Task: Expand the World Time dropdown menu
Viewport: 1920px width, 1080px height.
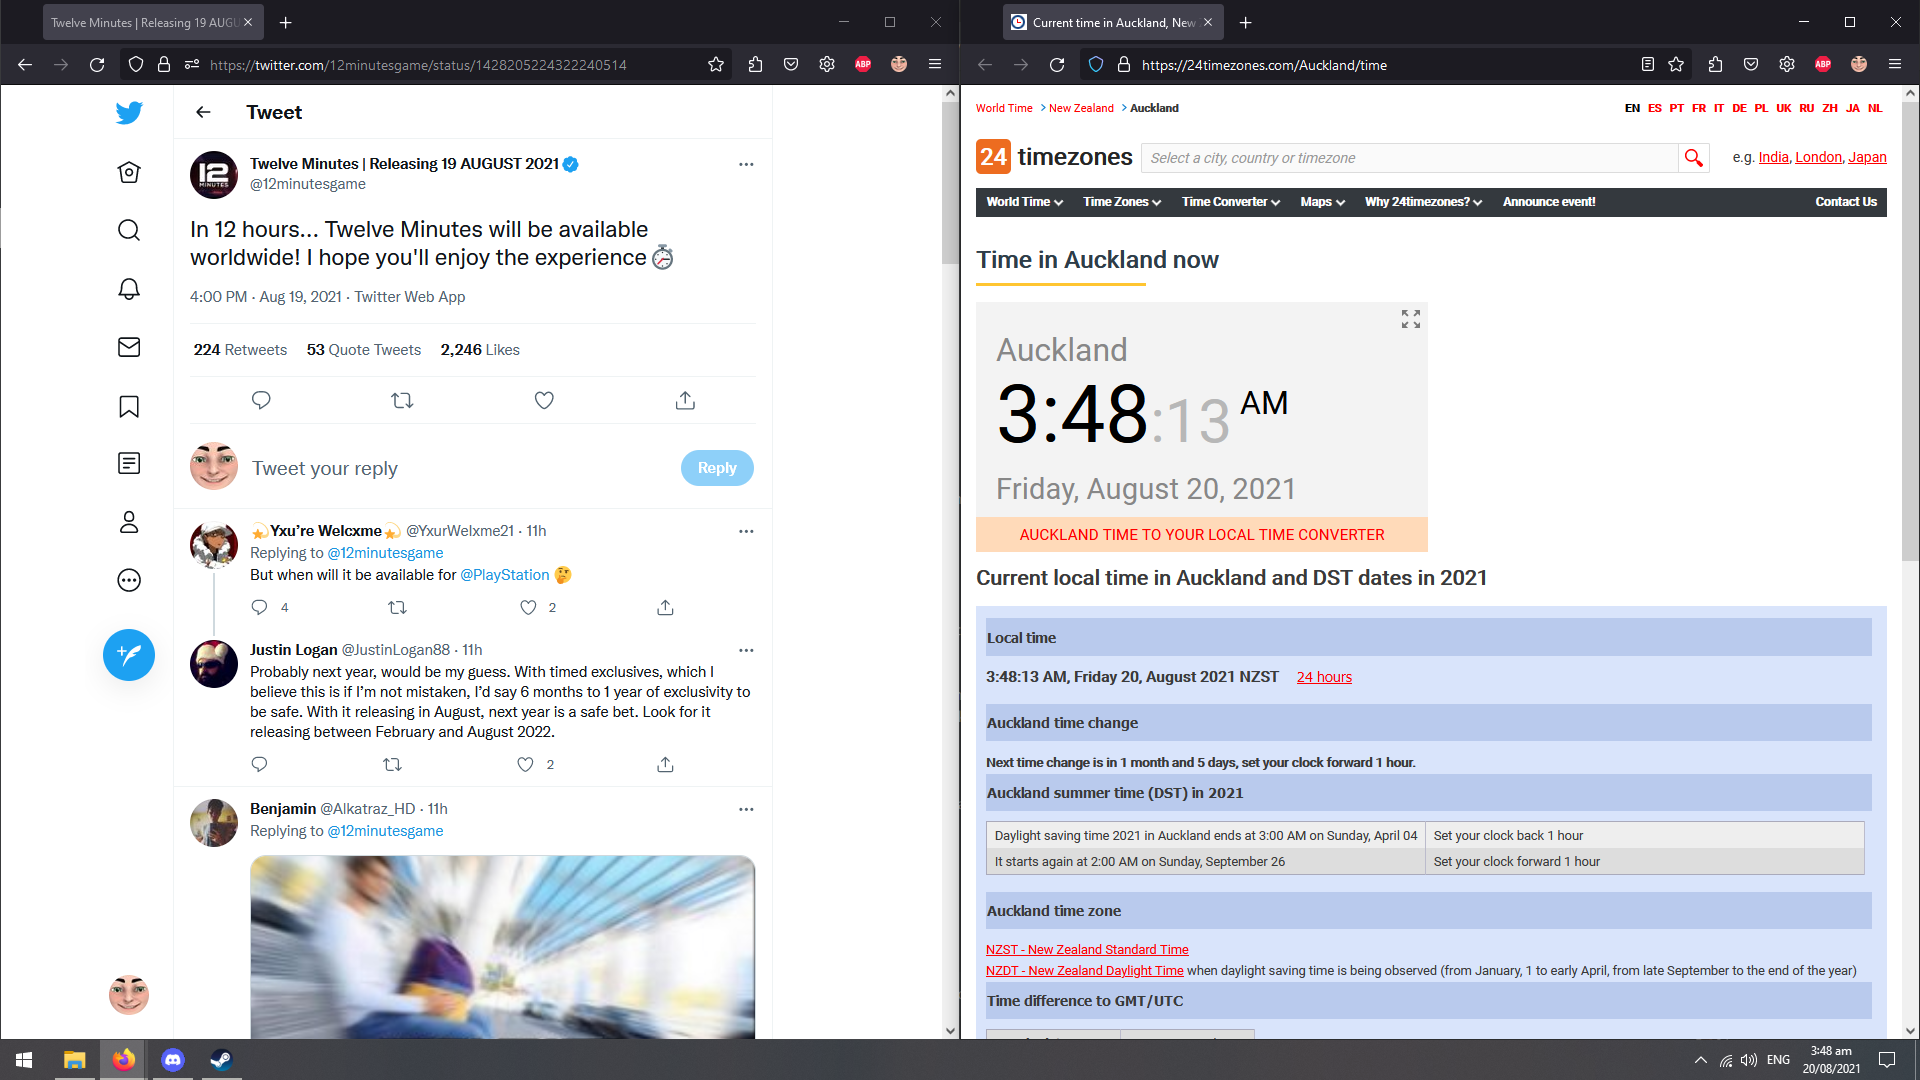Action: (x=1024, y=202)
